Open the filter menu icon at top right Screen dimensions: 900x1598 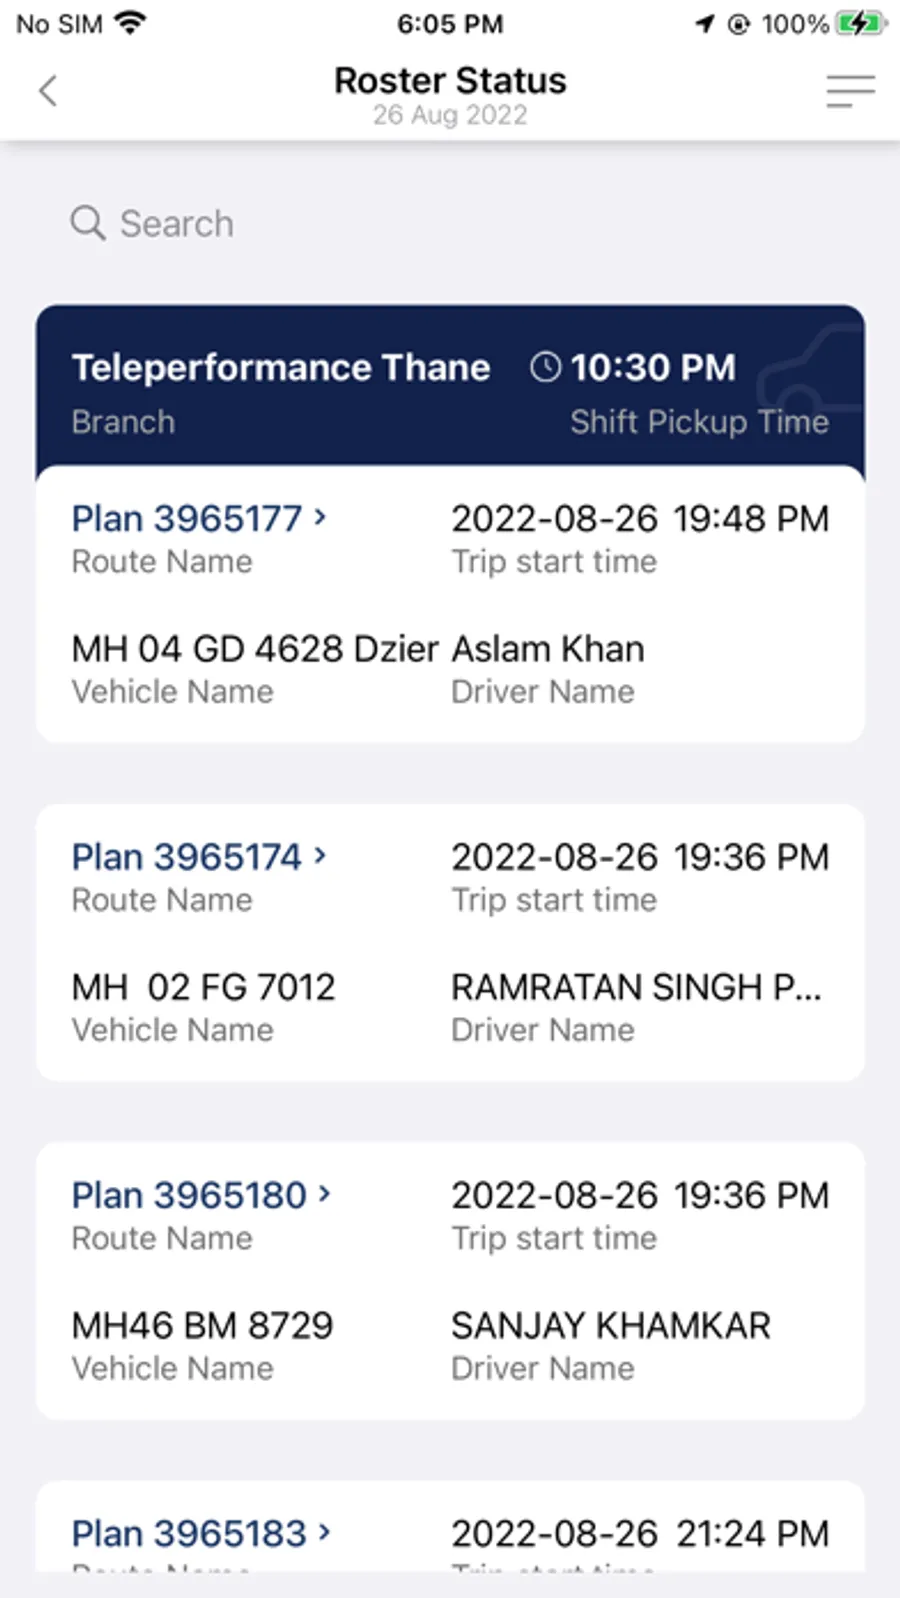(x=850, y=91)
